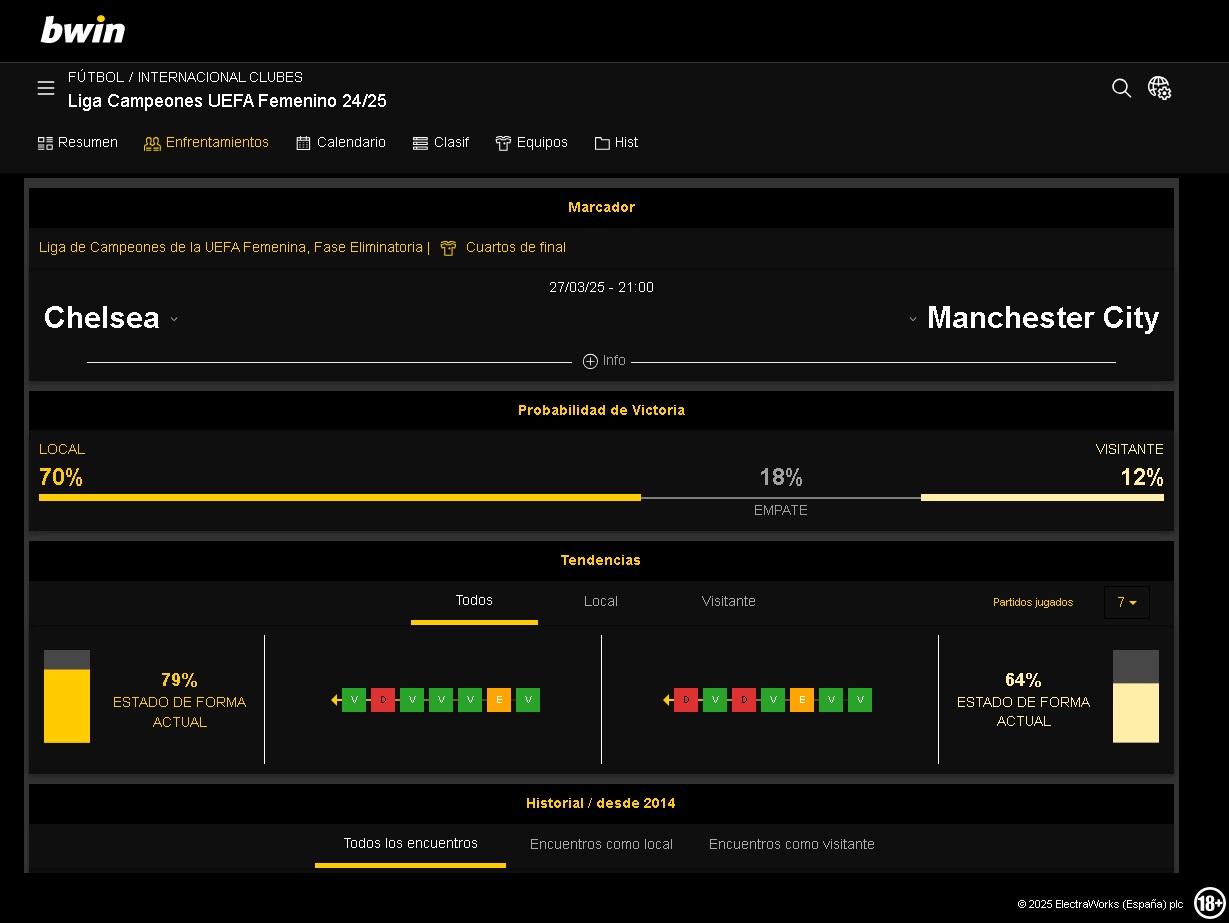Select Visitante tab in Tendencias

(729, 601)
